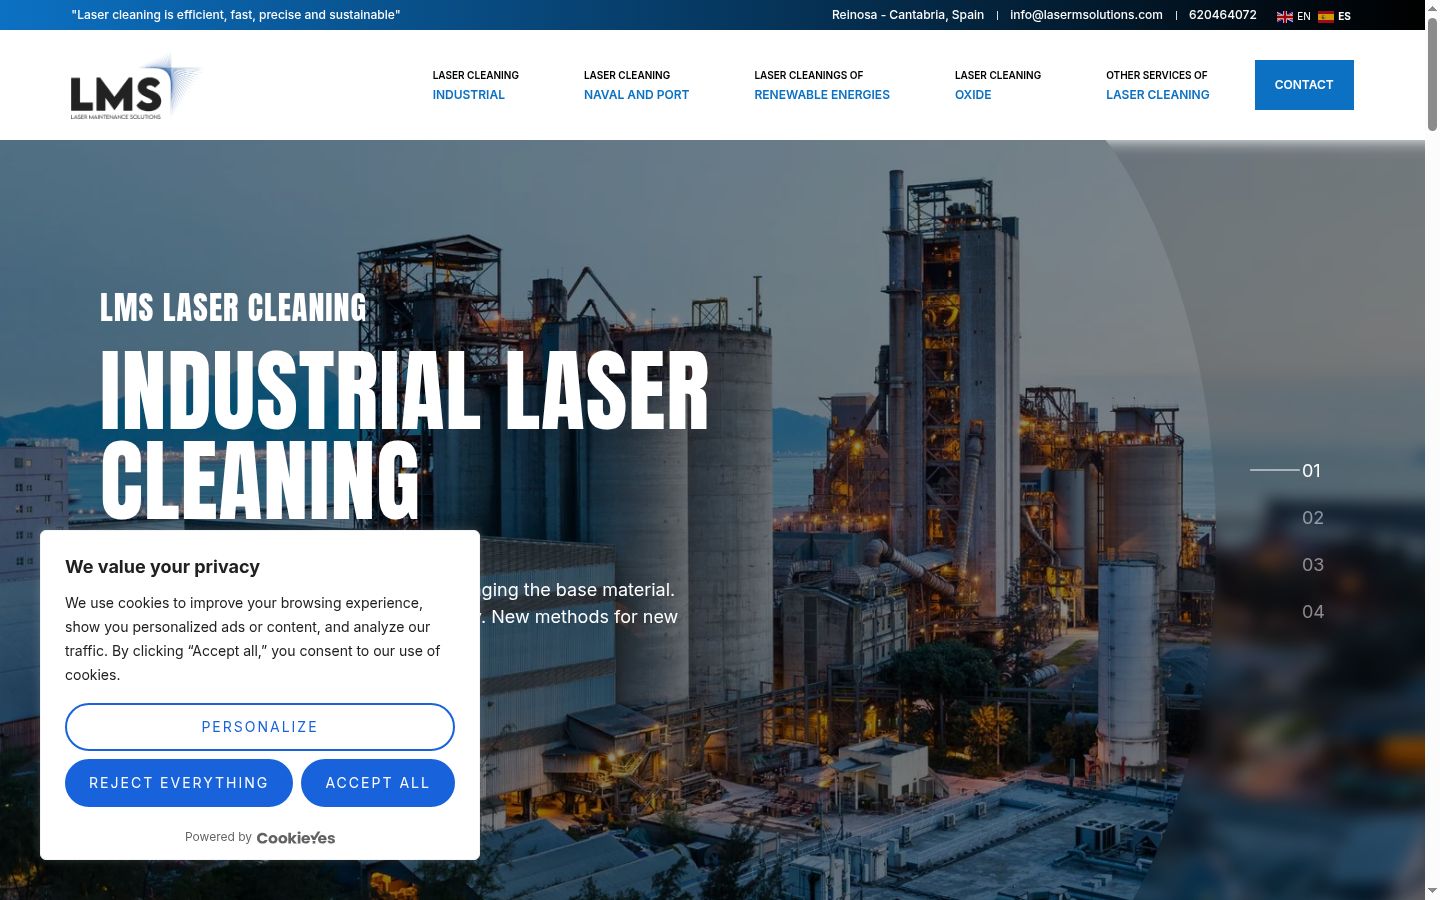Click the scrollbar down arrow
Viewport: 1440px width, 900px height.
click(1432, 891)
